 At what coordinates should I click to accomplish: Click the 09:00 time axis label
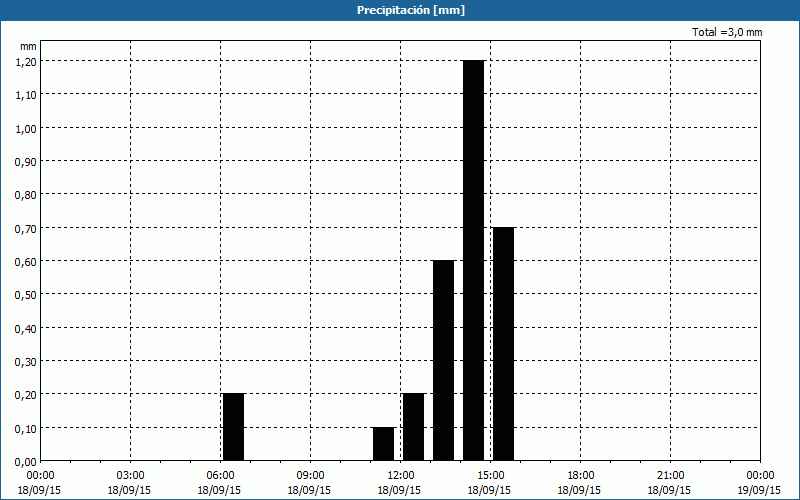click(x=310, y=476)
